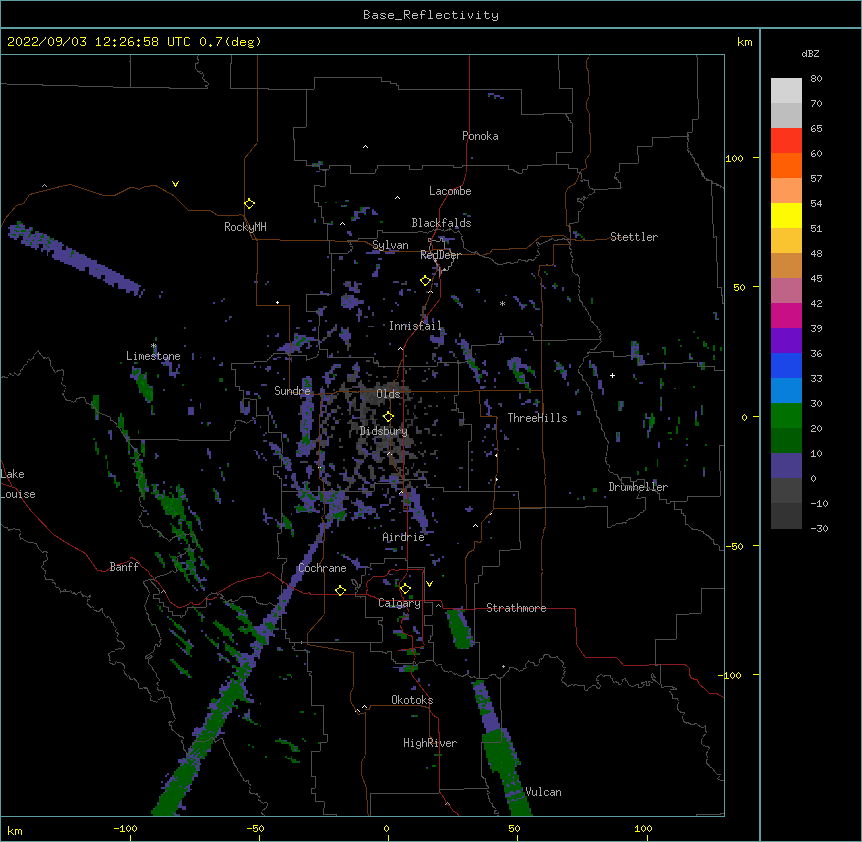Screen dimensions: 862x842
Task: Select the yellow diamond between Olds and Didsbury
Action: point(388,416)
